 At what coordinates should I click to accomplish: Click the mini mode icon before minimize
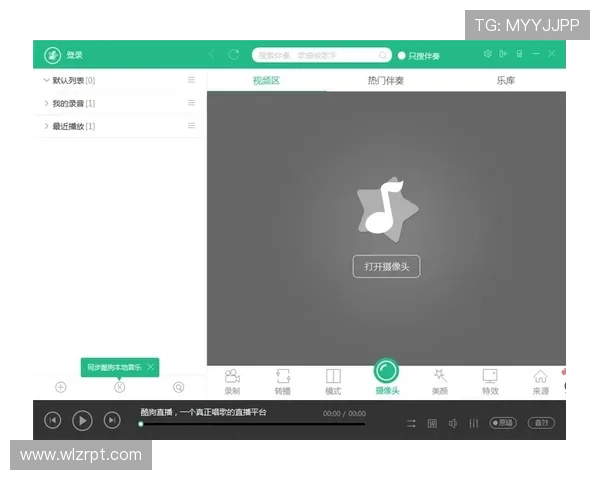click(519, 54)
